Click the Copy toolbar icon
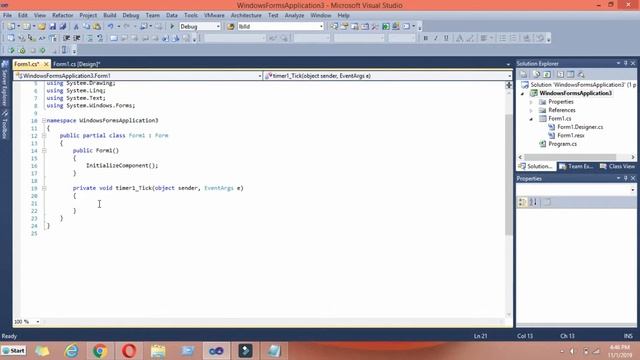Screen dimensions: 640x360 (87, 27)
